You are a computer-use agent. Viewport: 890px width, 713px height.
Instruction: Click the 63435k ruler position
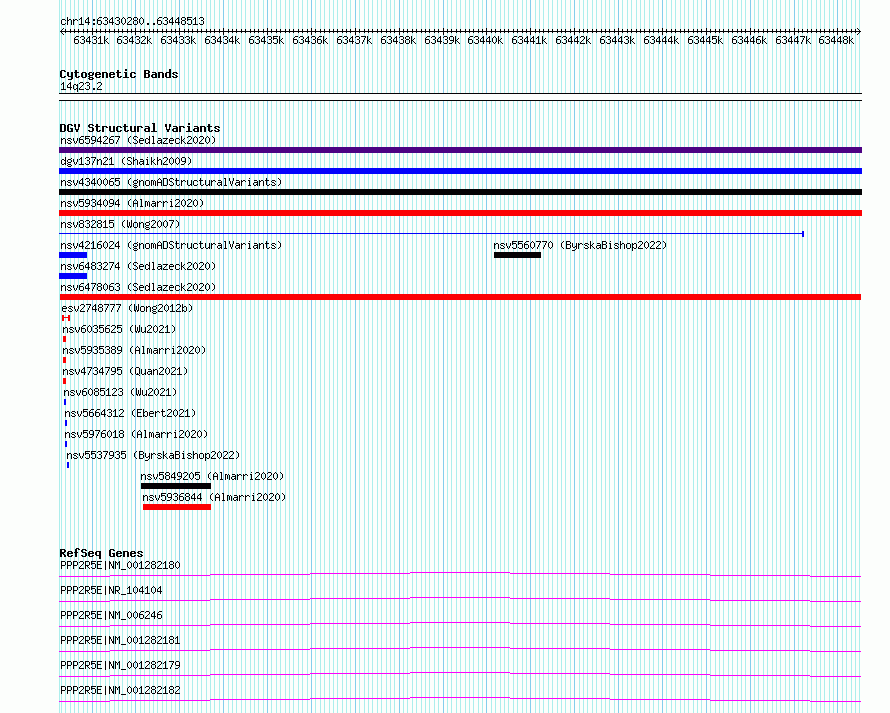[266, 40]
